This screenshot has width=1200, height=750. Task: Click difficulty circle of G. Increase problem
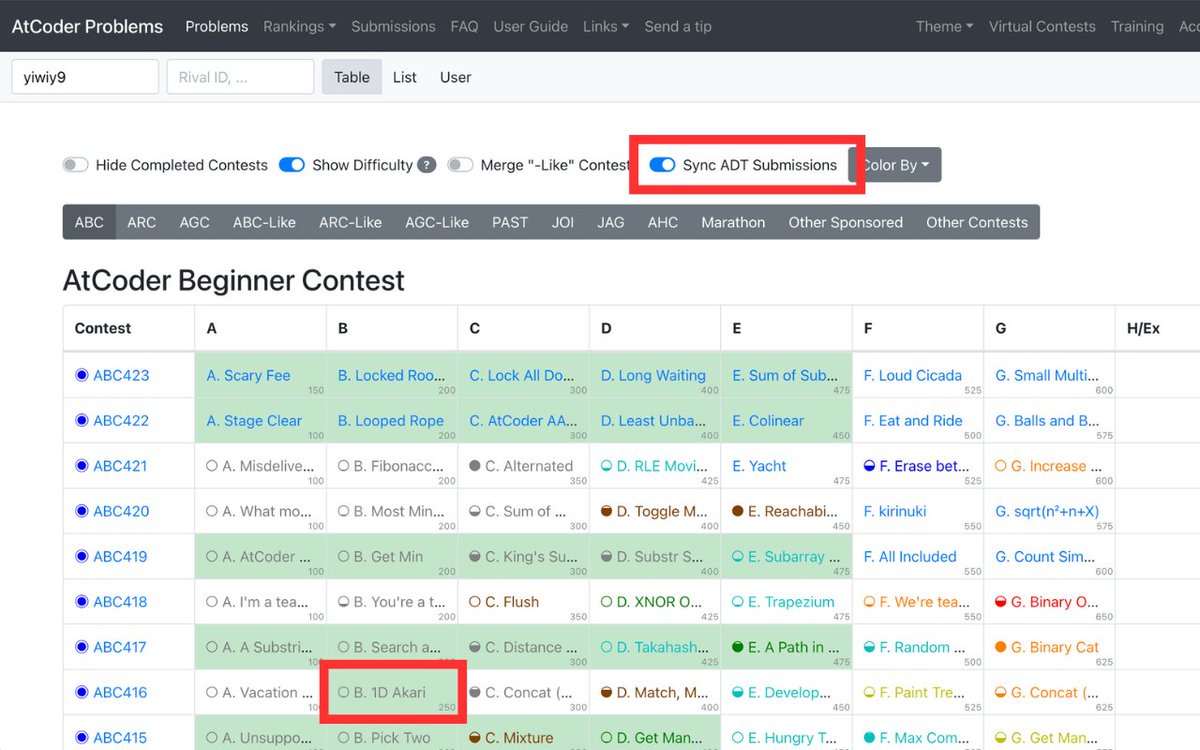click(x=1001, y=466)
